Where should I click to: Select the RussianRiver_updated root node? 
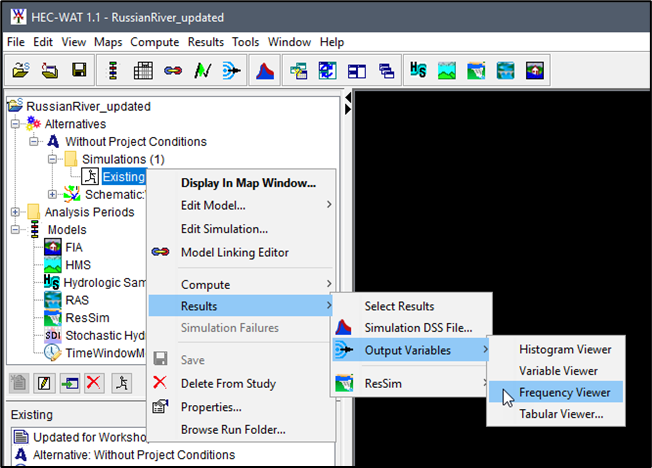[88, 106]
